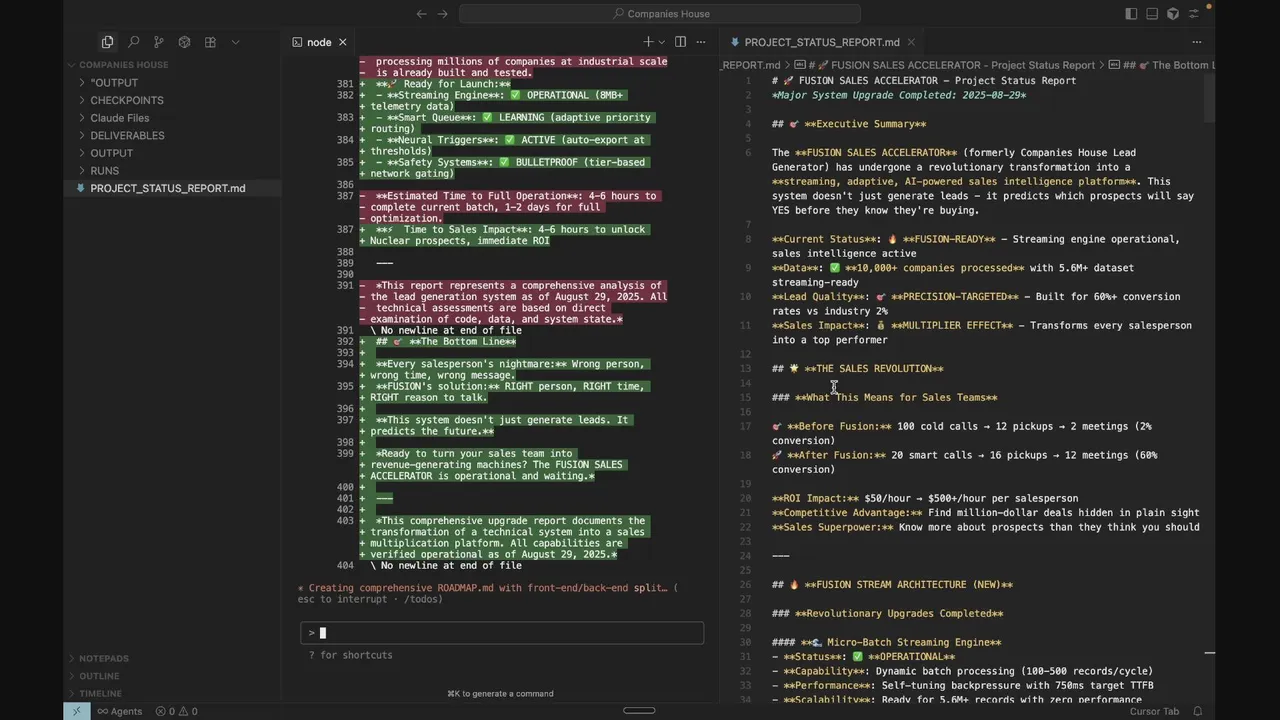Click Cursor Tab status bar item

click(x=1154, y=711)
